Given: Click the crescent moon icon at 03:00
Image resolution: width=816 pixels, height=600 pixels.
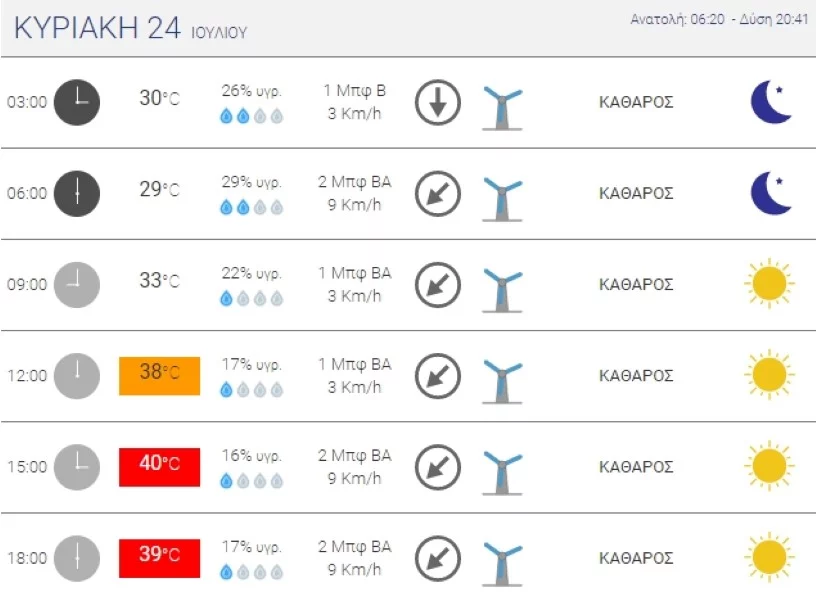Looking at the screenshot, I should (x=771, y=102).
